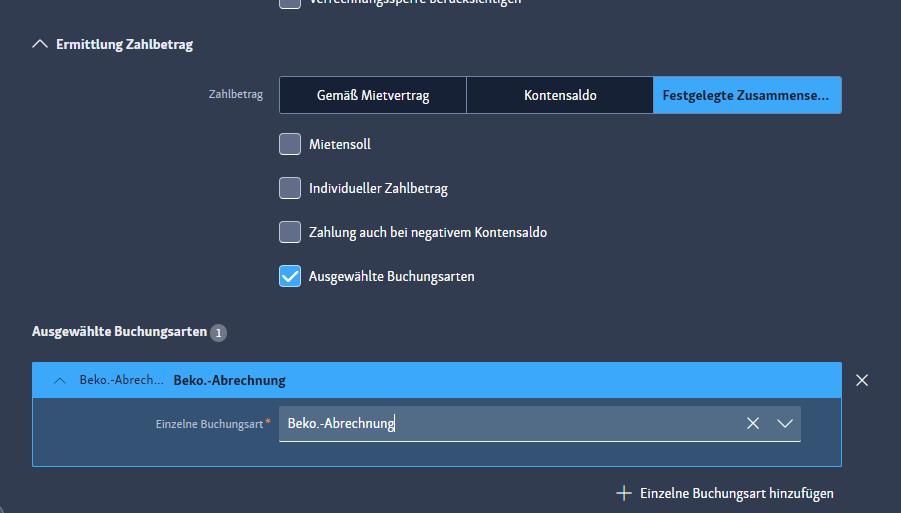Click the Ausgewählte Buchungsarten section heading

(x=119, y=331)
